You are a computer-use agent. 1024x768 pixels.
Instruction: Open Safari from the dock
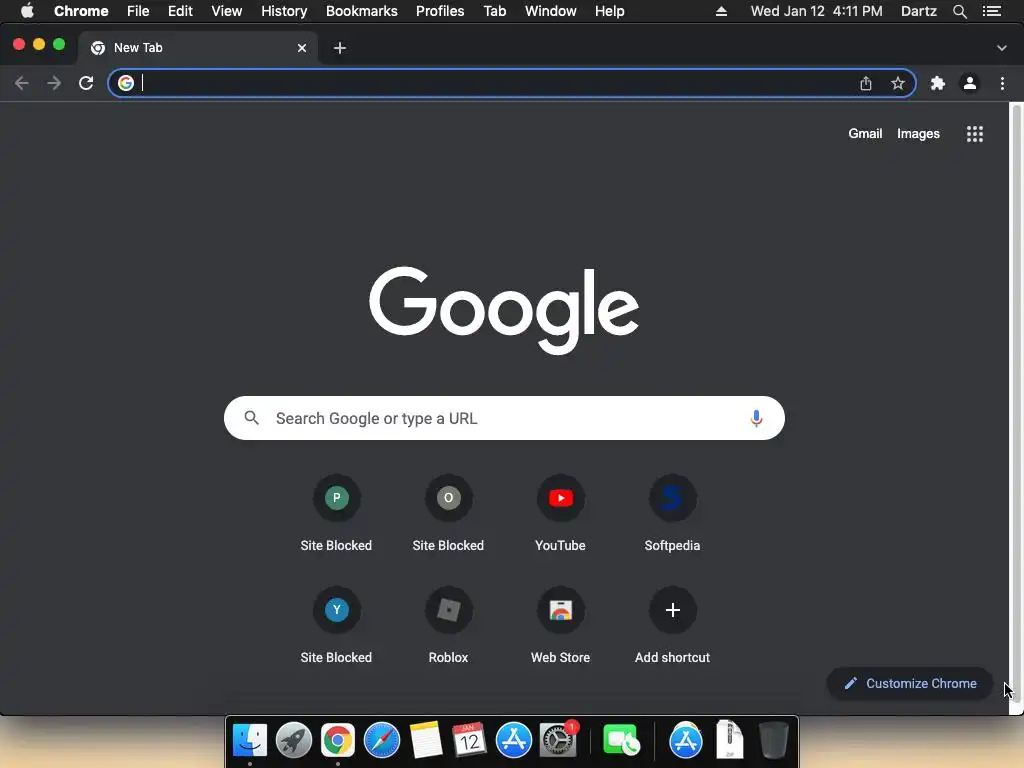click(382, 740)
